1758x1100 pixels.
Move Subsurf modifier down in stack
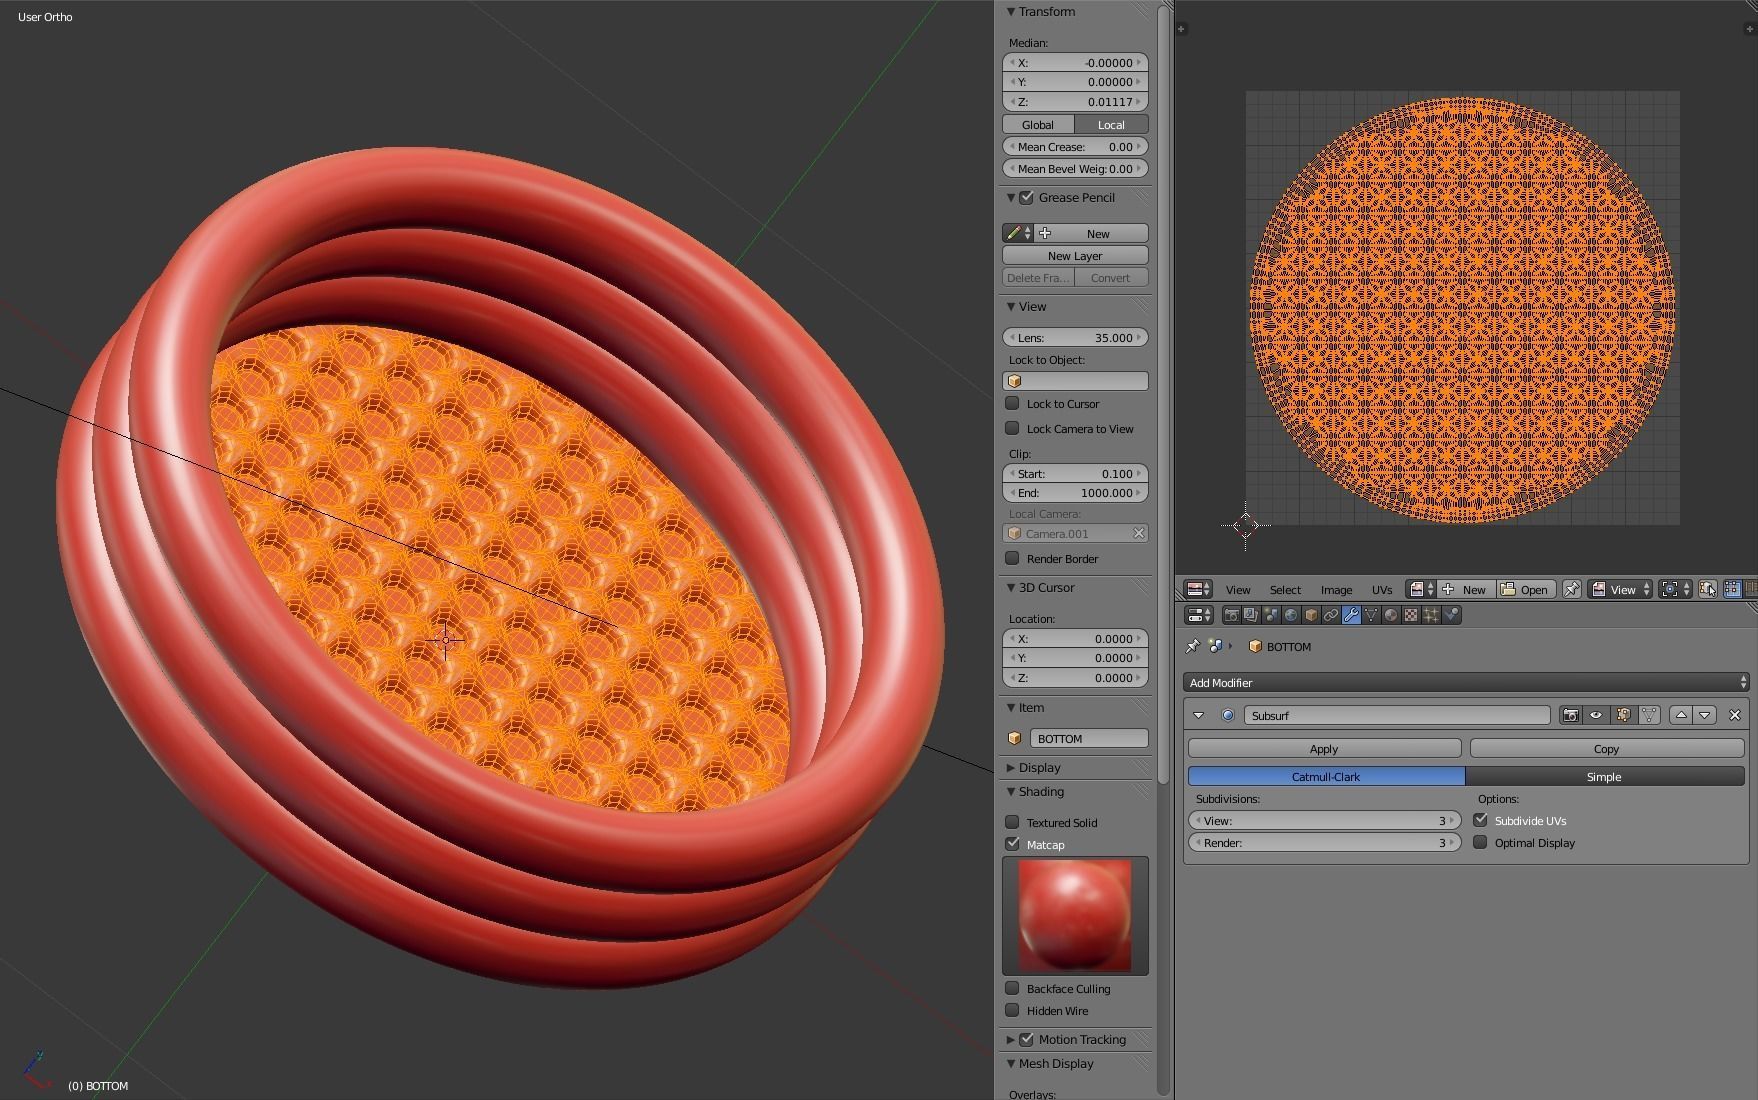pos(1705,715)
